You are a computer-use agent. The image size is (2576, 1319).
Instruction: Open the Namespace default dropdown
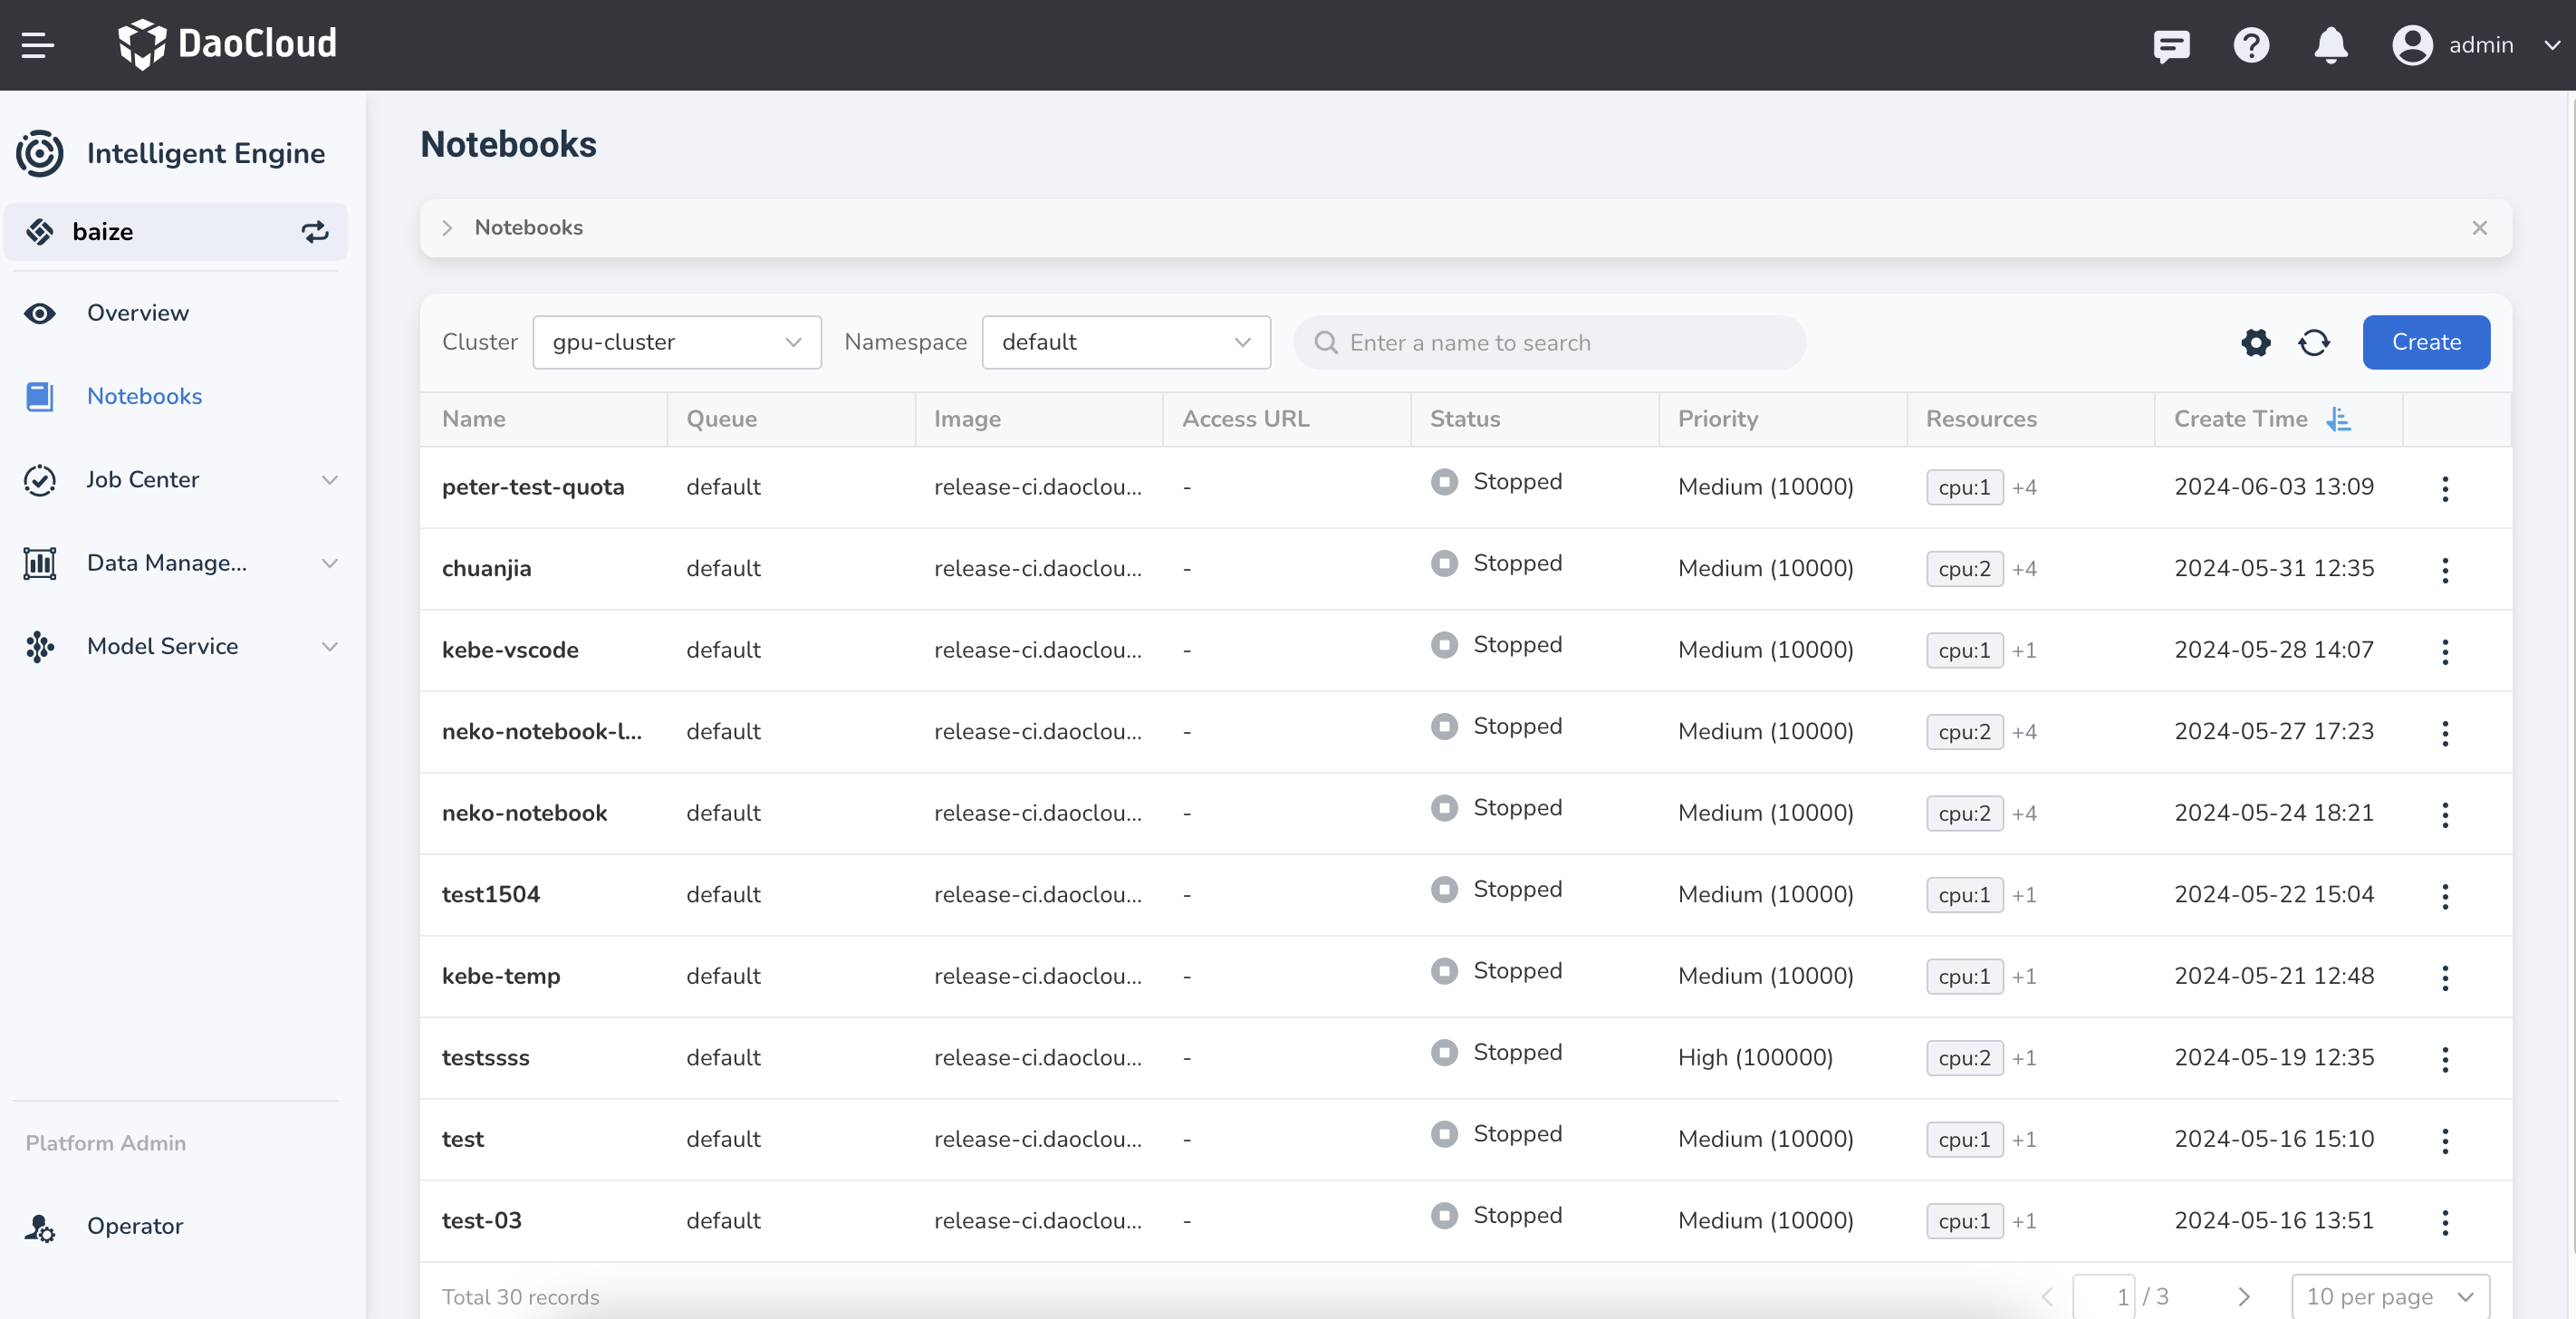tap(1126, 343)
